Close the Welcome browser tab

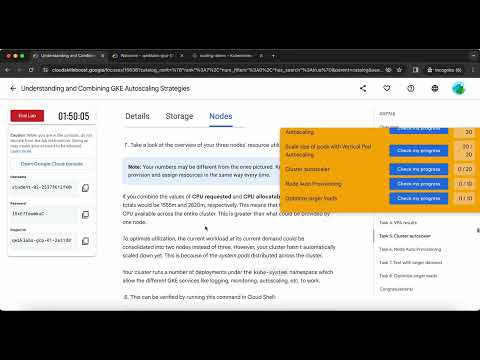click(182, 56)
